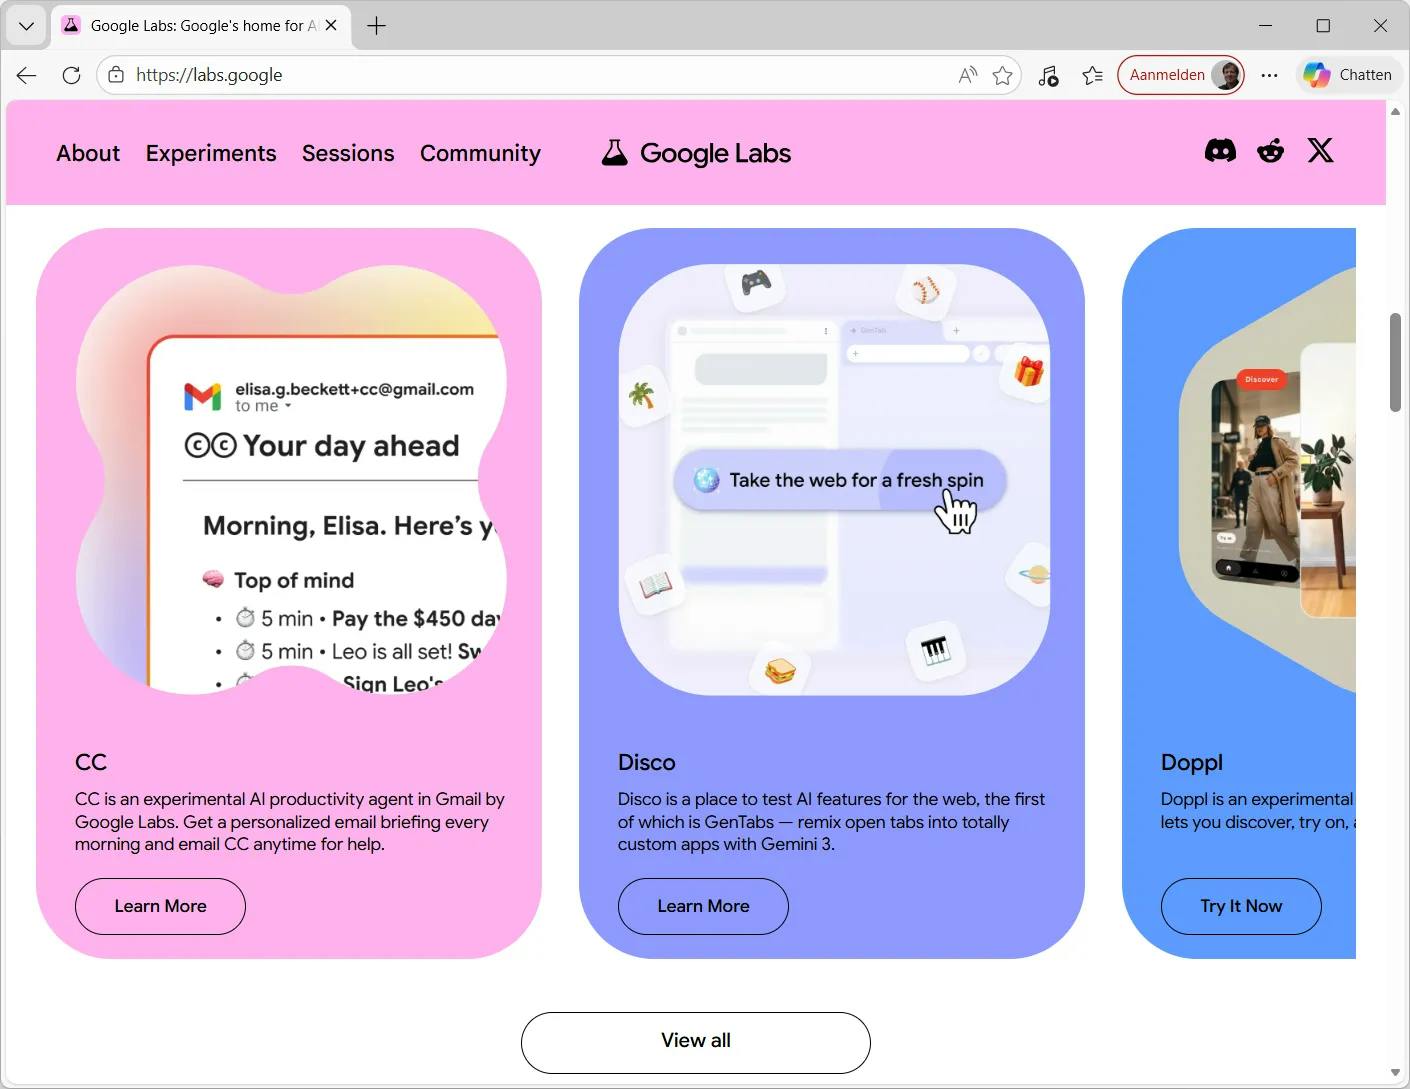Click Try It Now on the Doppl card

[1241, 906]
